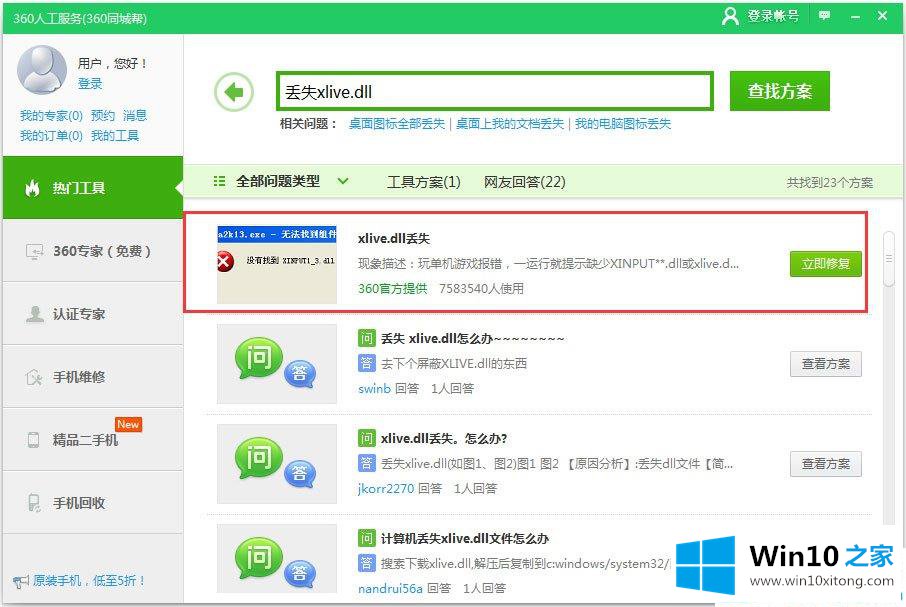The image size is (906, 607).
Task: Open the feedback message icon in title bar
Action: [825, 16]
